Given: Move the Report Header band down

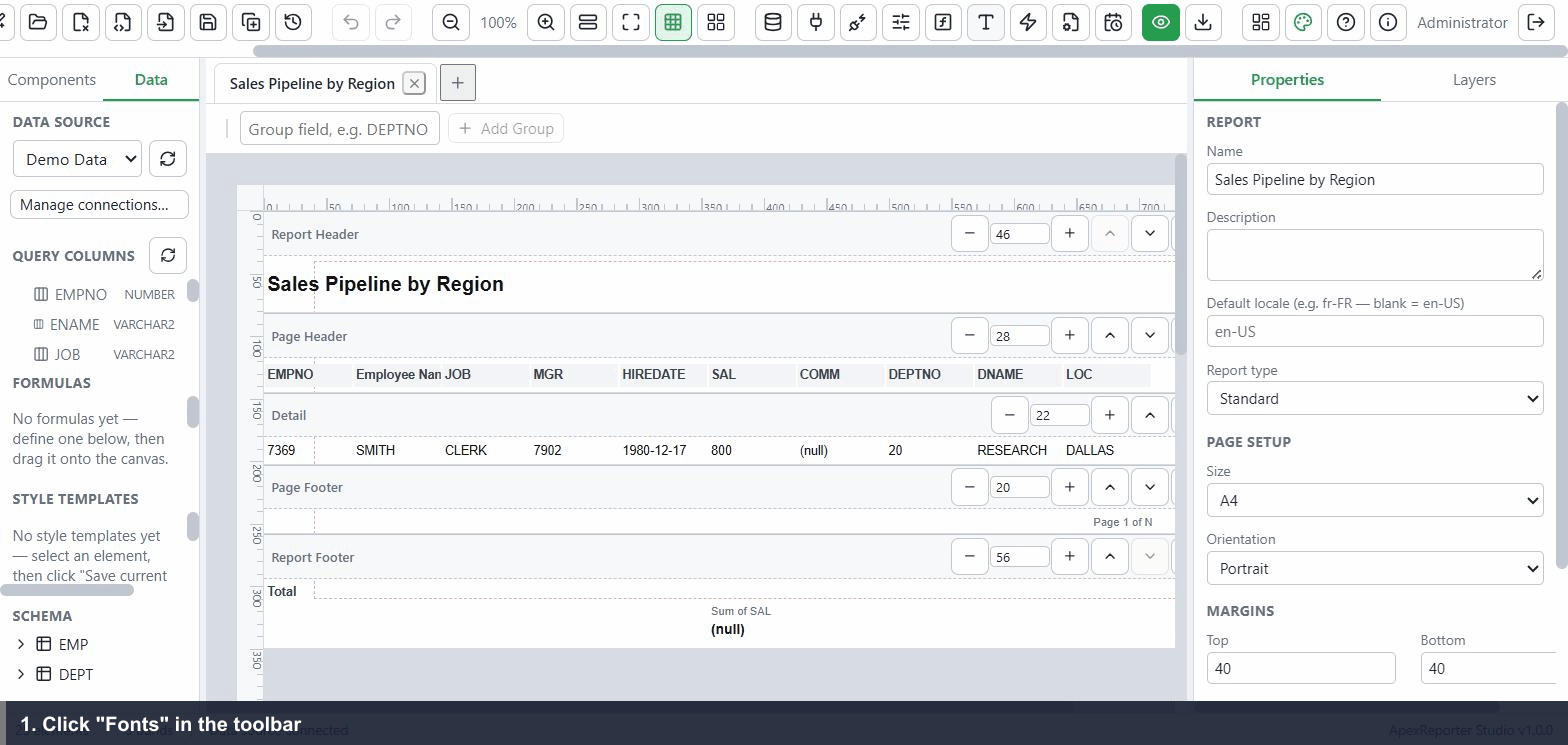Looking at the screenshot, I should (1150, 233).
